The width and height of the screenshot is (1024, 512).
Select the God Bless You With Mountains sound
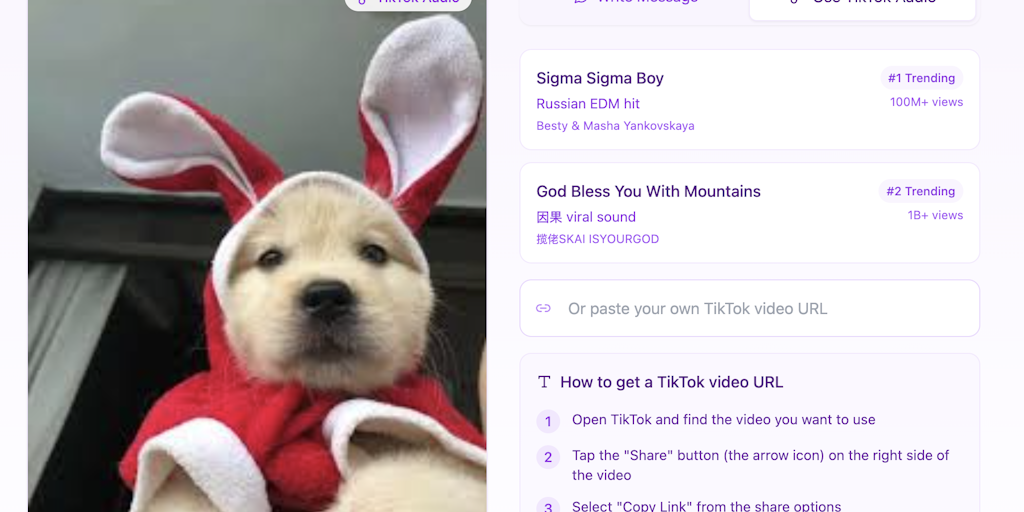point(749,213)
